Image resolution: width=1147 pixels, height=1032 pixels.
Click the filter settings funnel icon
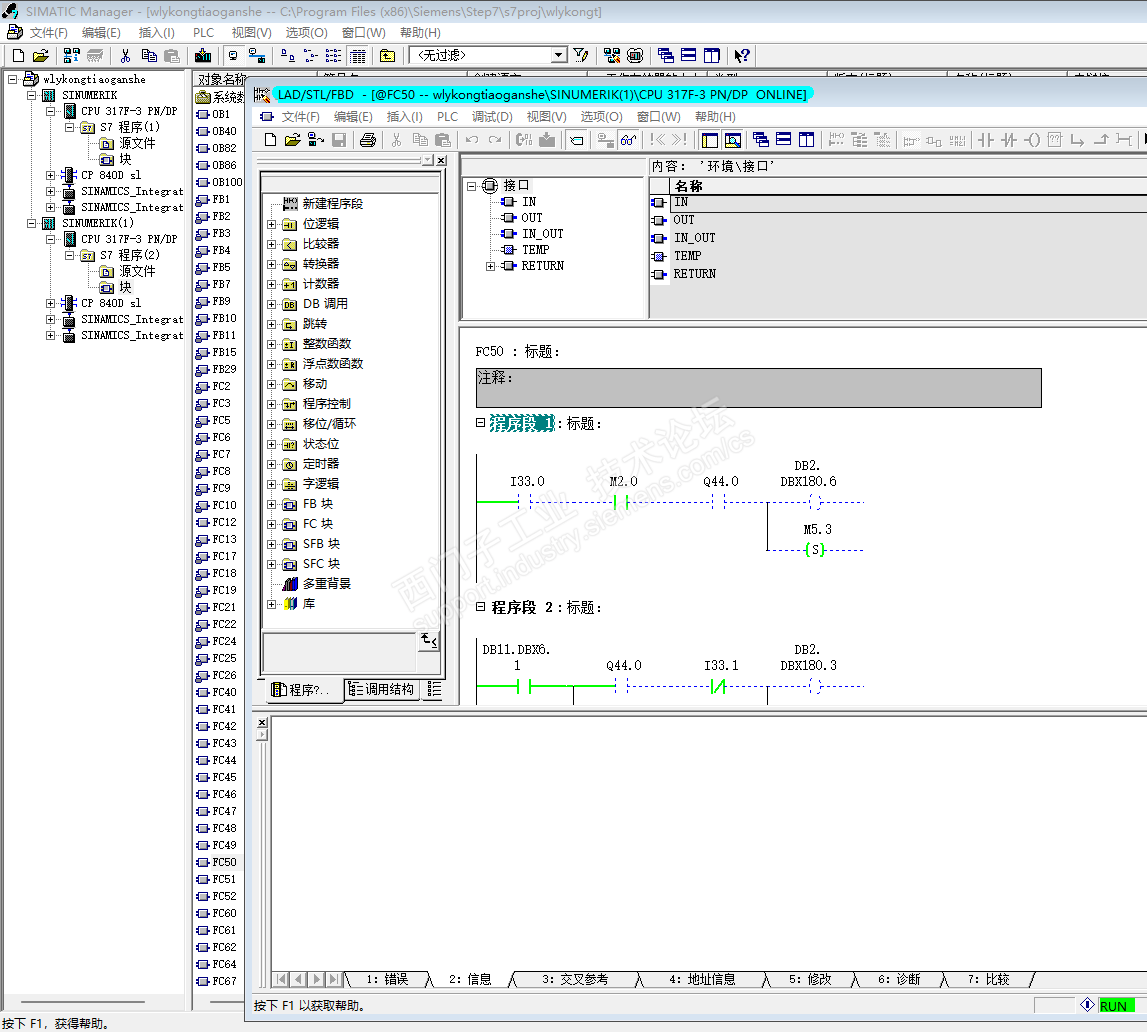[580, 56]
